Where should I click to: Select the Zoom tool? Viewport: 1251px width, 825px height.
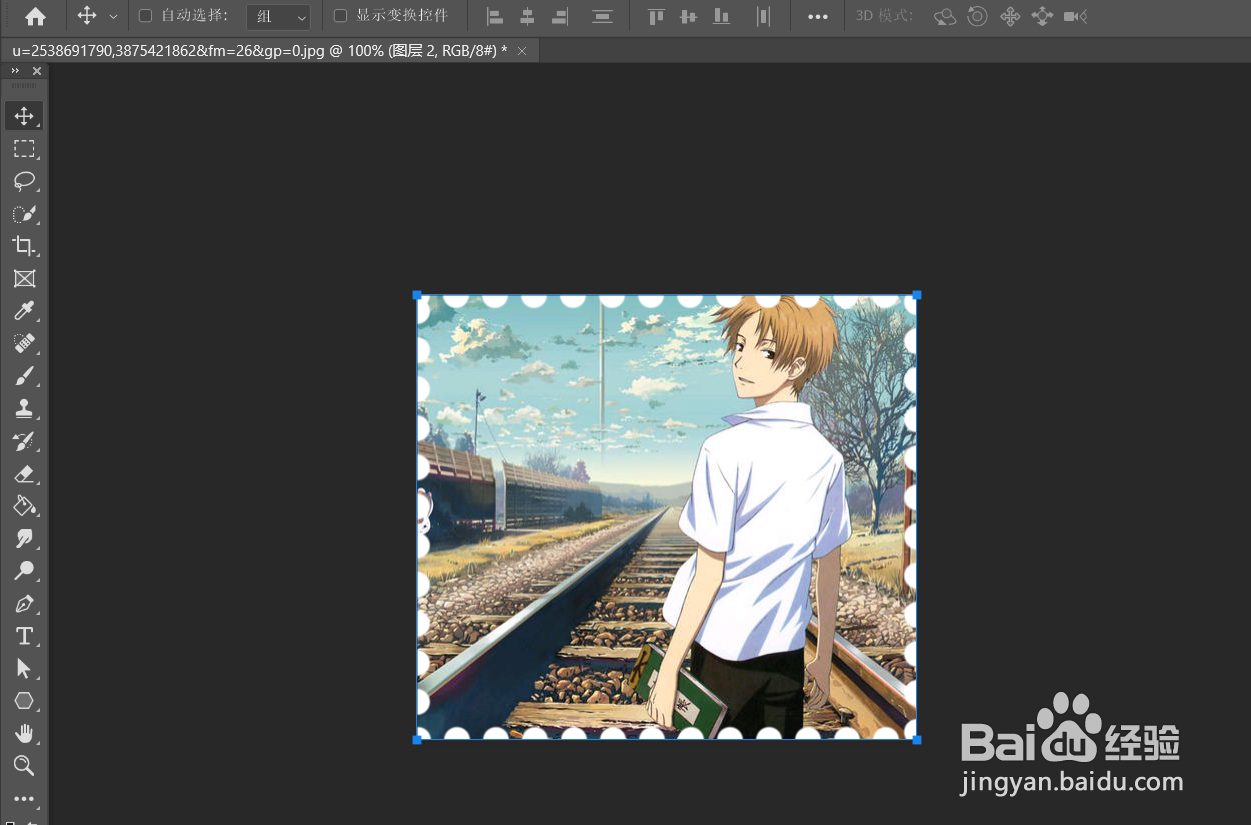point(24,766)
